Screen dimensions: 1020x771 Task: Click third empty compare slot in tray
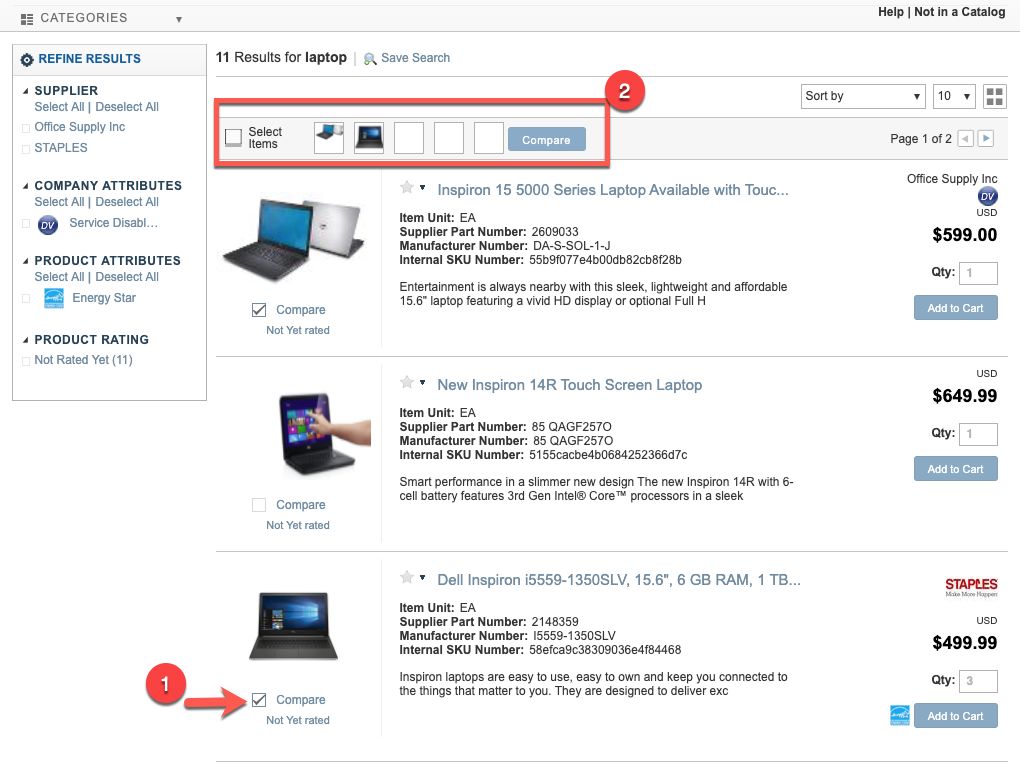point(489,137)
